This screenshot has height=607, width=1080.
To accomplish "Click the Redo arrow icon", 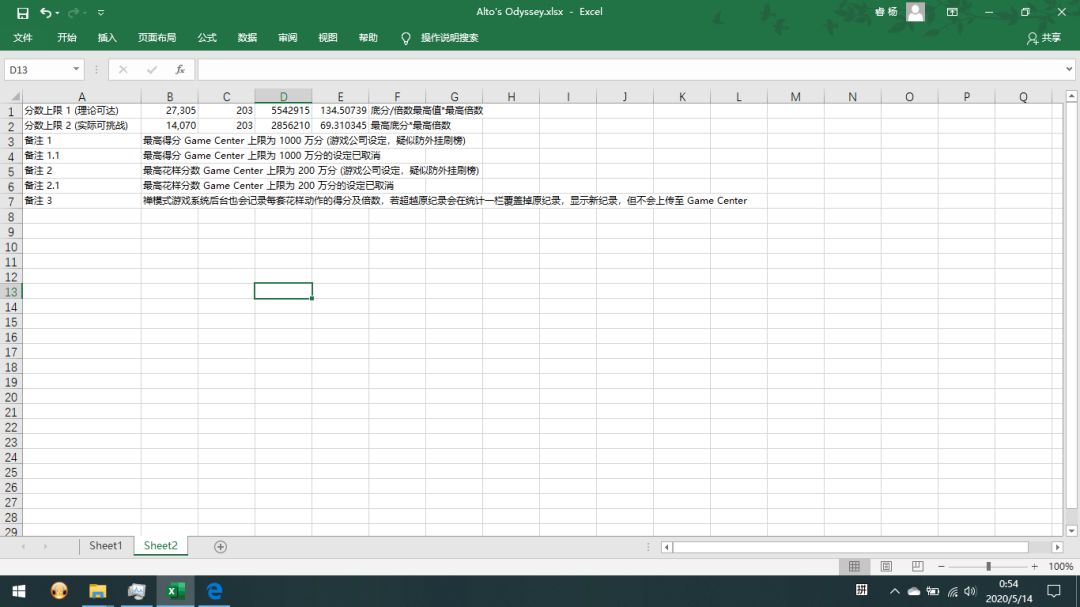I will pyautogui.click(x=73, y=12).
